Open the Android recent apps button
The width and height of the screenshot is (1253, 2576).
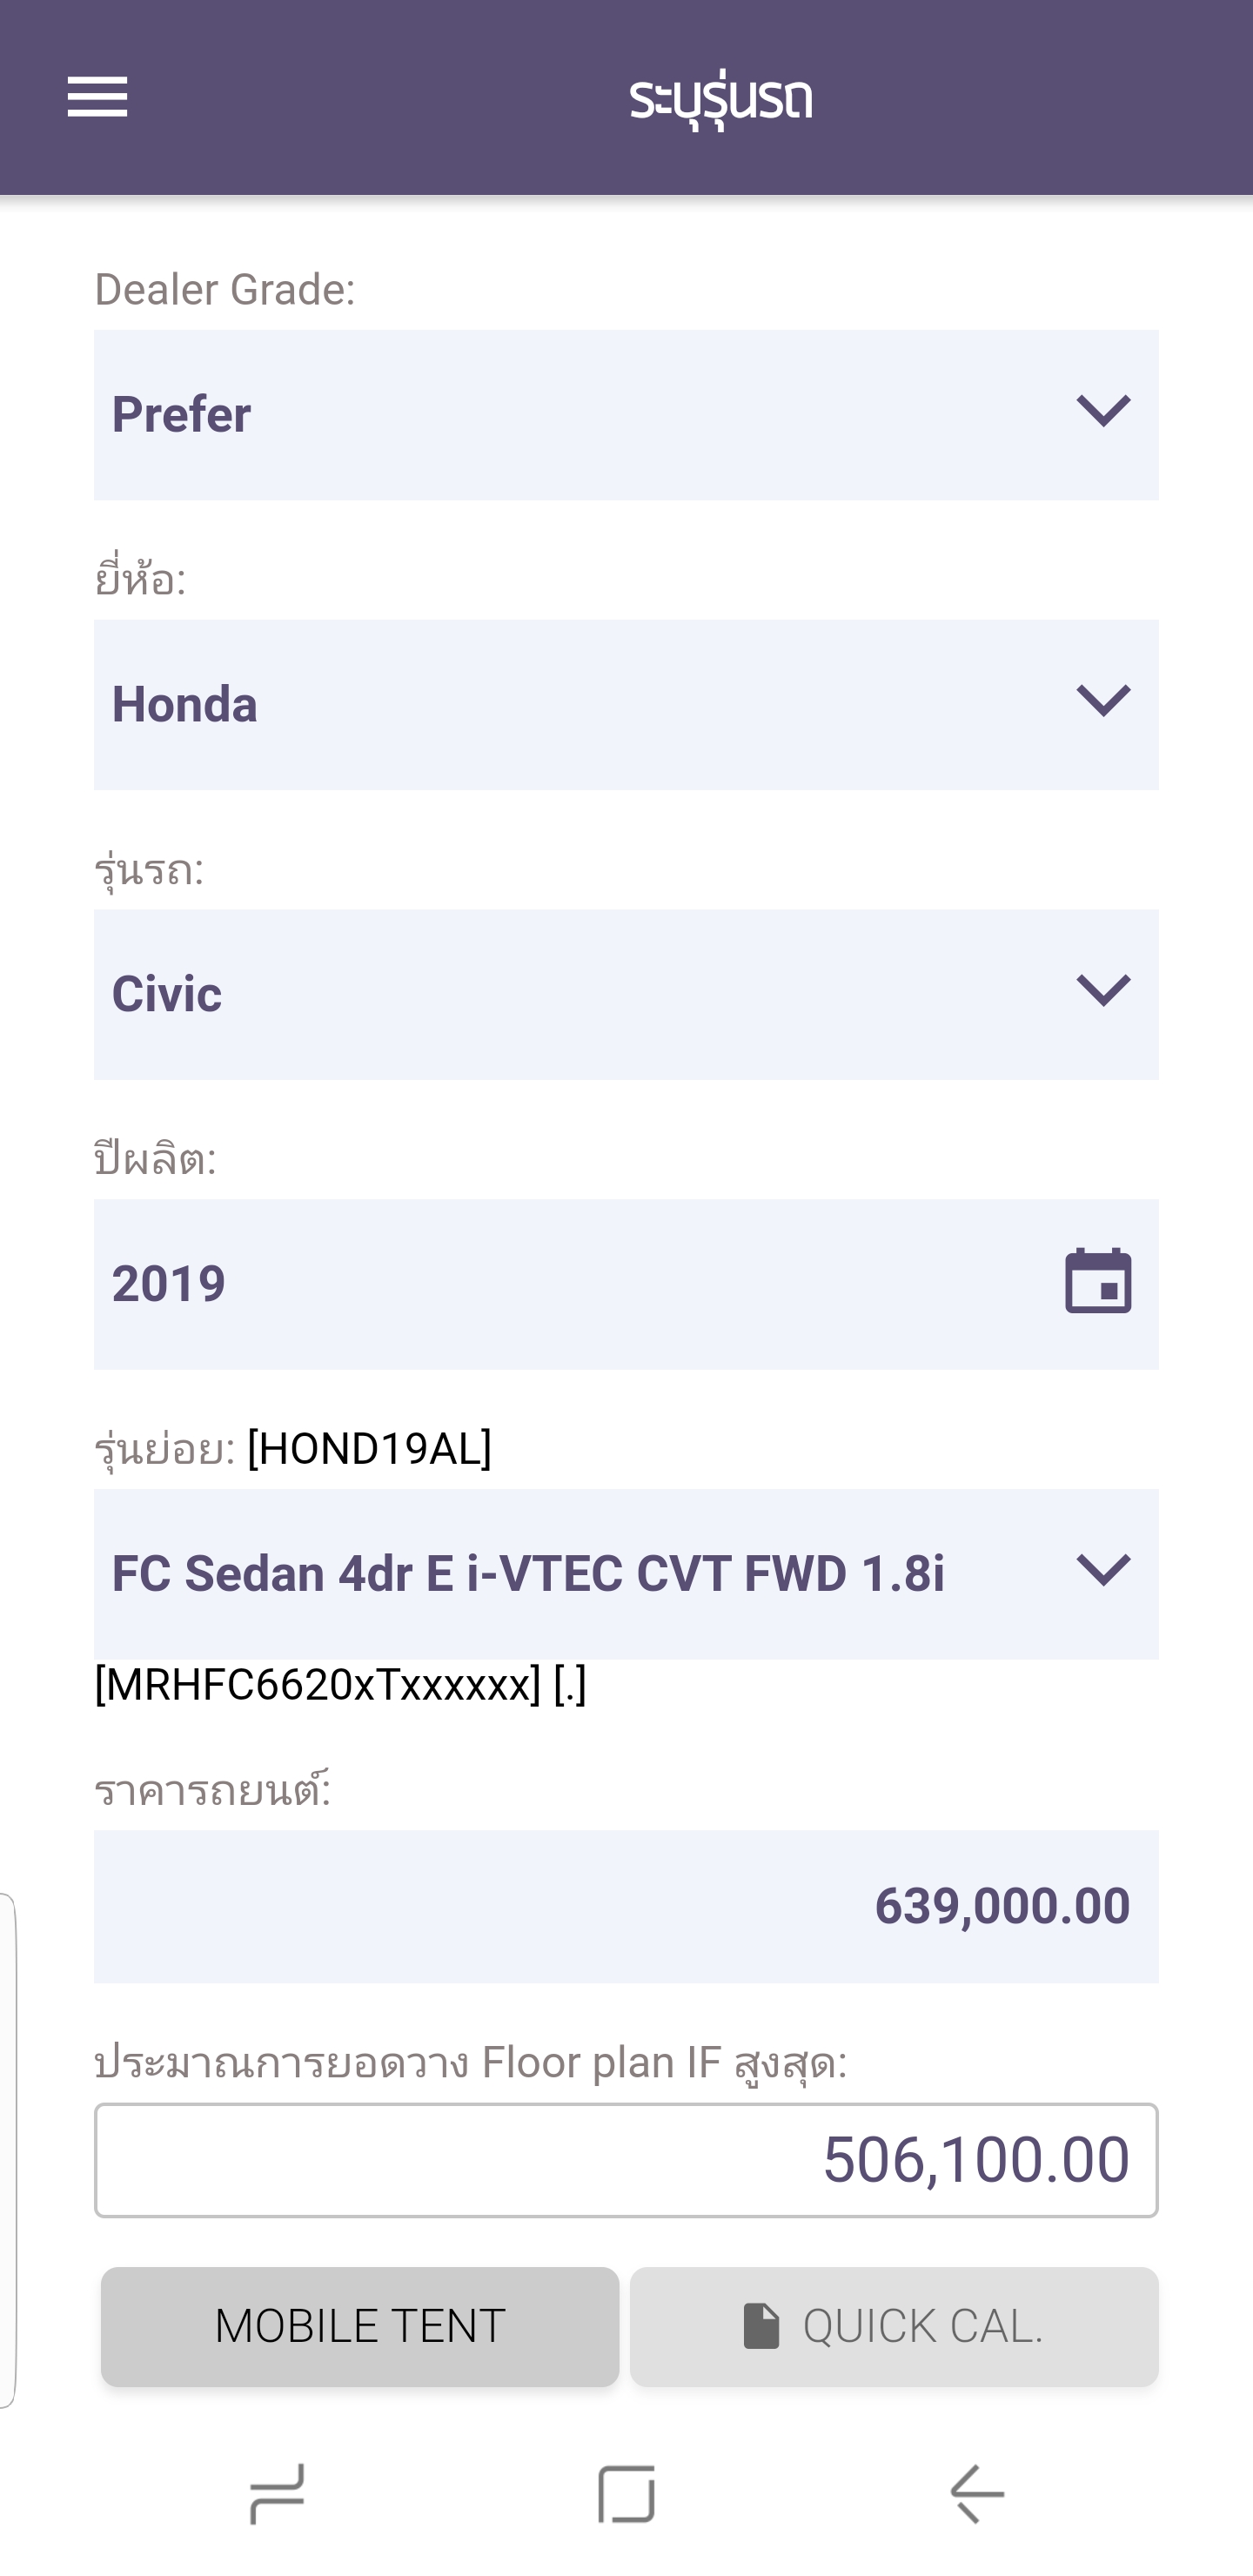coord(277,2494)
